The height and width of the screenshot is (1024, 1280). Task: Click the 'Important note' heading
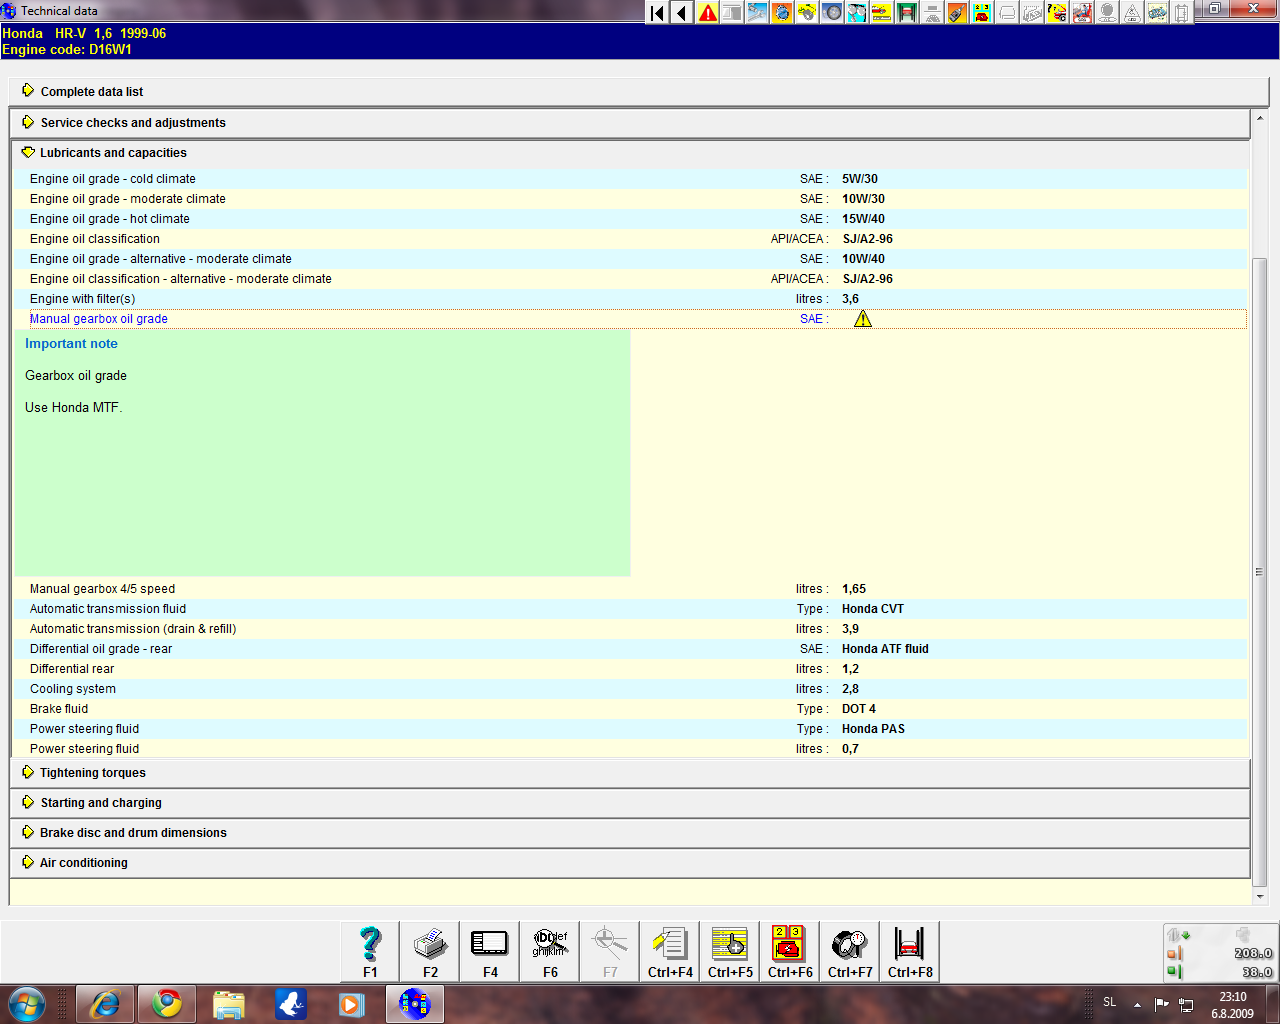[71, 344]
